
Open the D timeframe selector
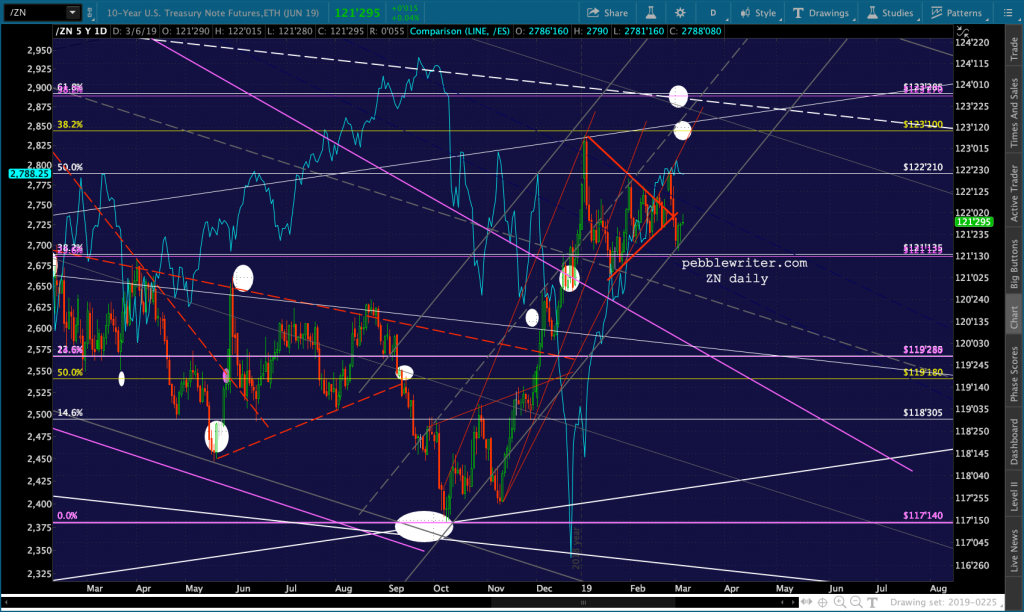(x=713, y=12)
